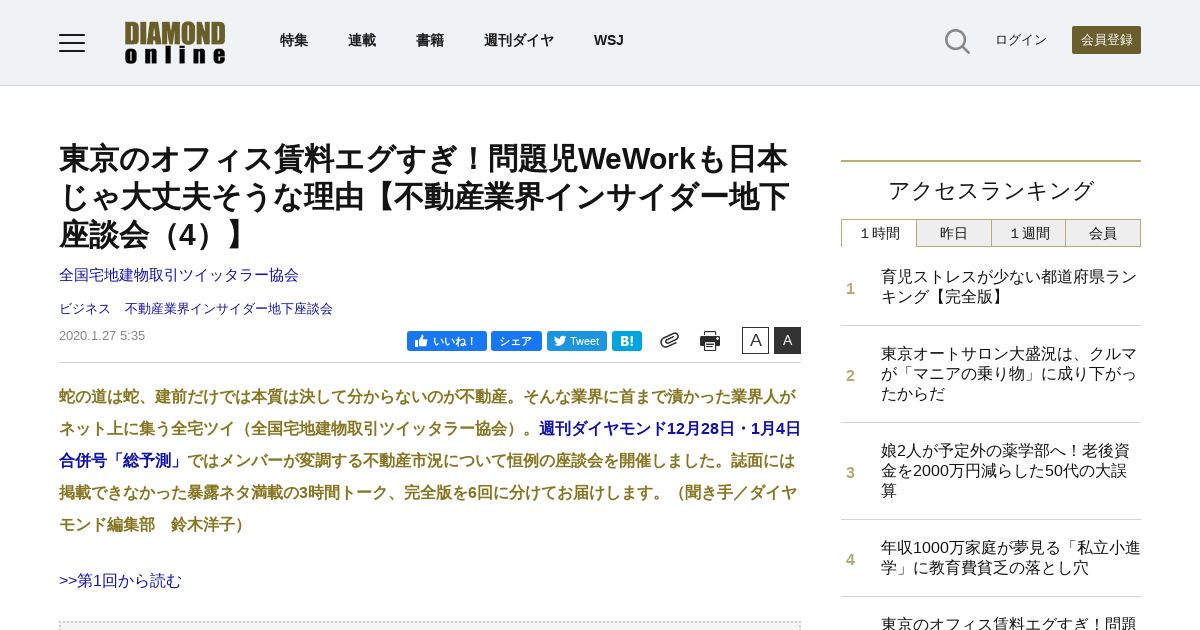1200x630 pixels.
Task: Open the 連載 menu
Action: (x=362, y=40)
